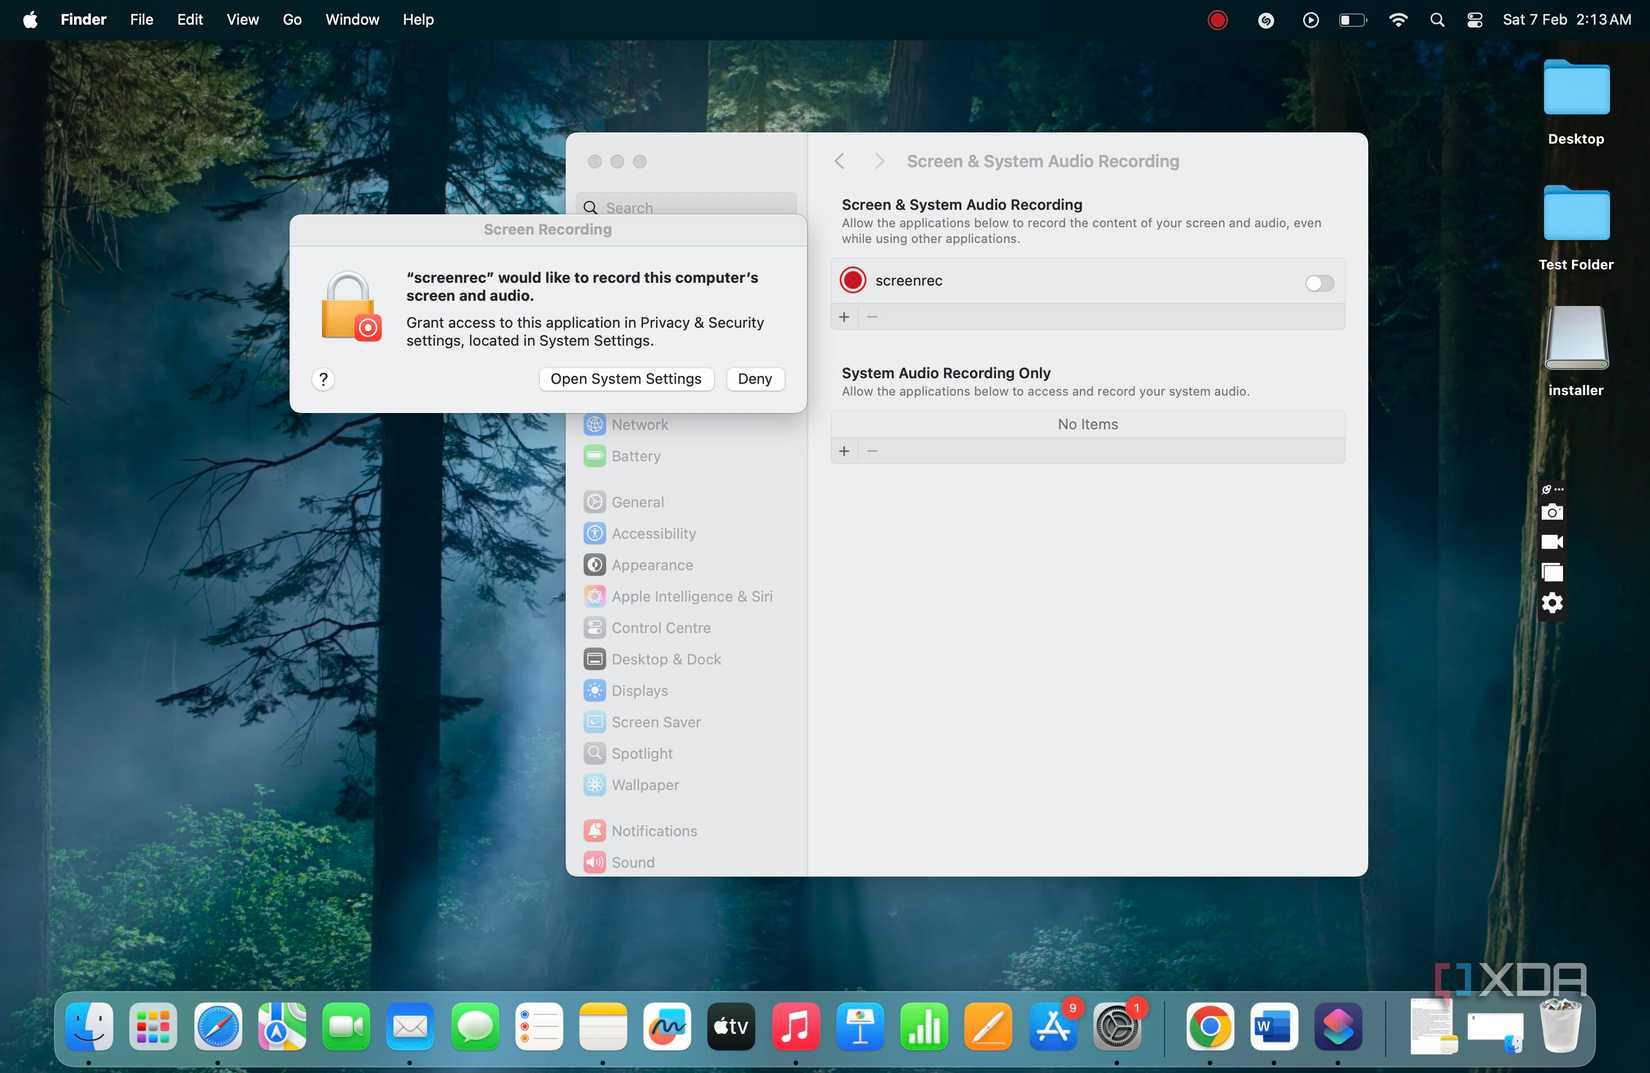Open Freeform from the Dock
This screenshot has width=1650, height=1073.
(667, 1027)
